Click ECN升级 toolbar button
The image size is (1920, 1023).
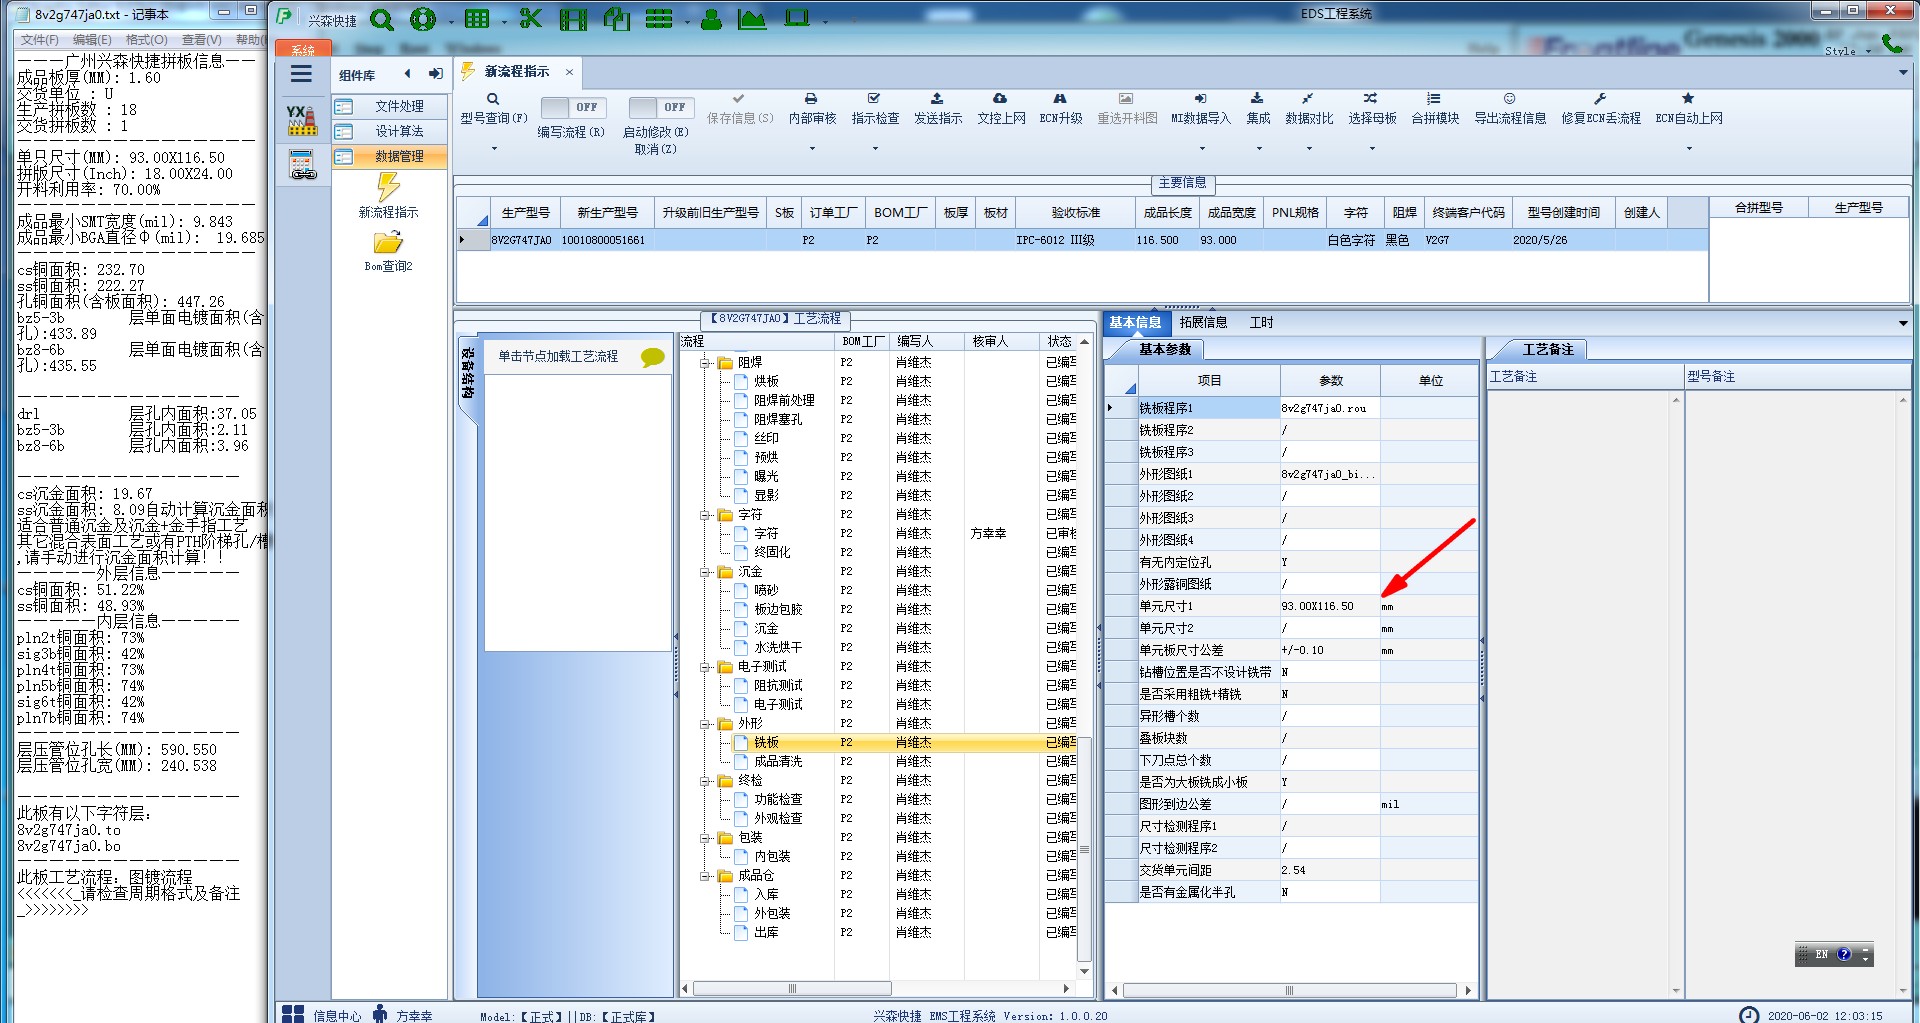click(1060, 109)
